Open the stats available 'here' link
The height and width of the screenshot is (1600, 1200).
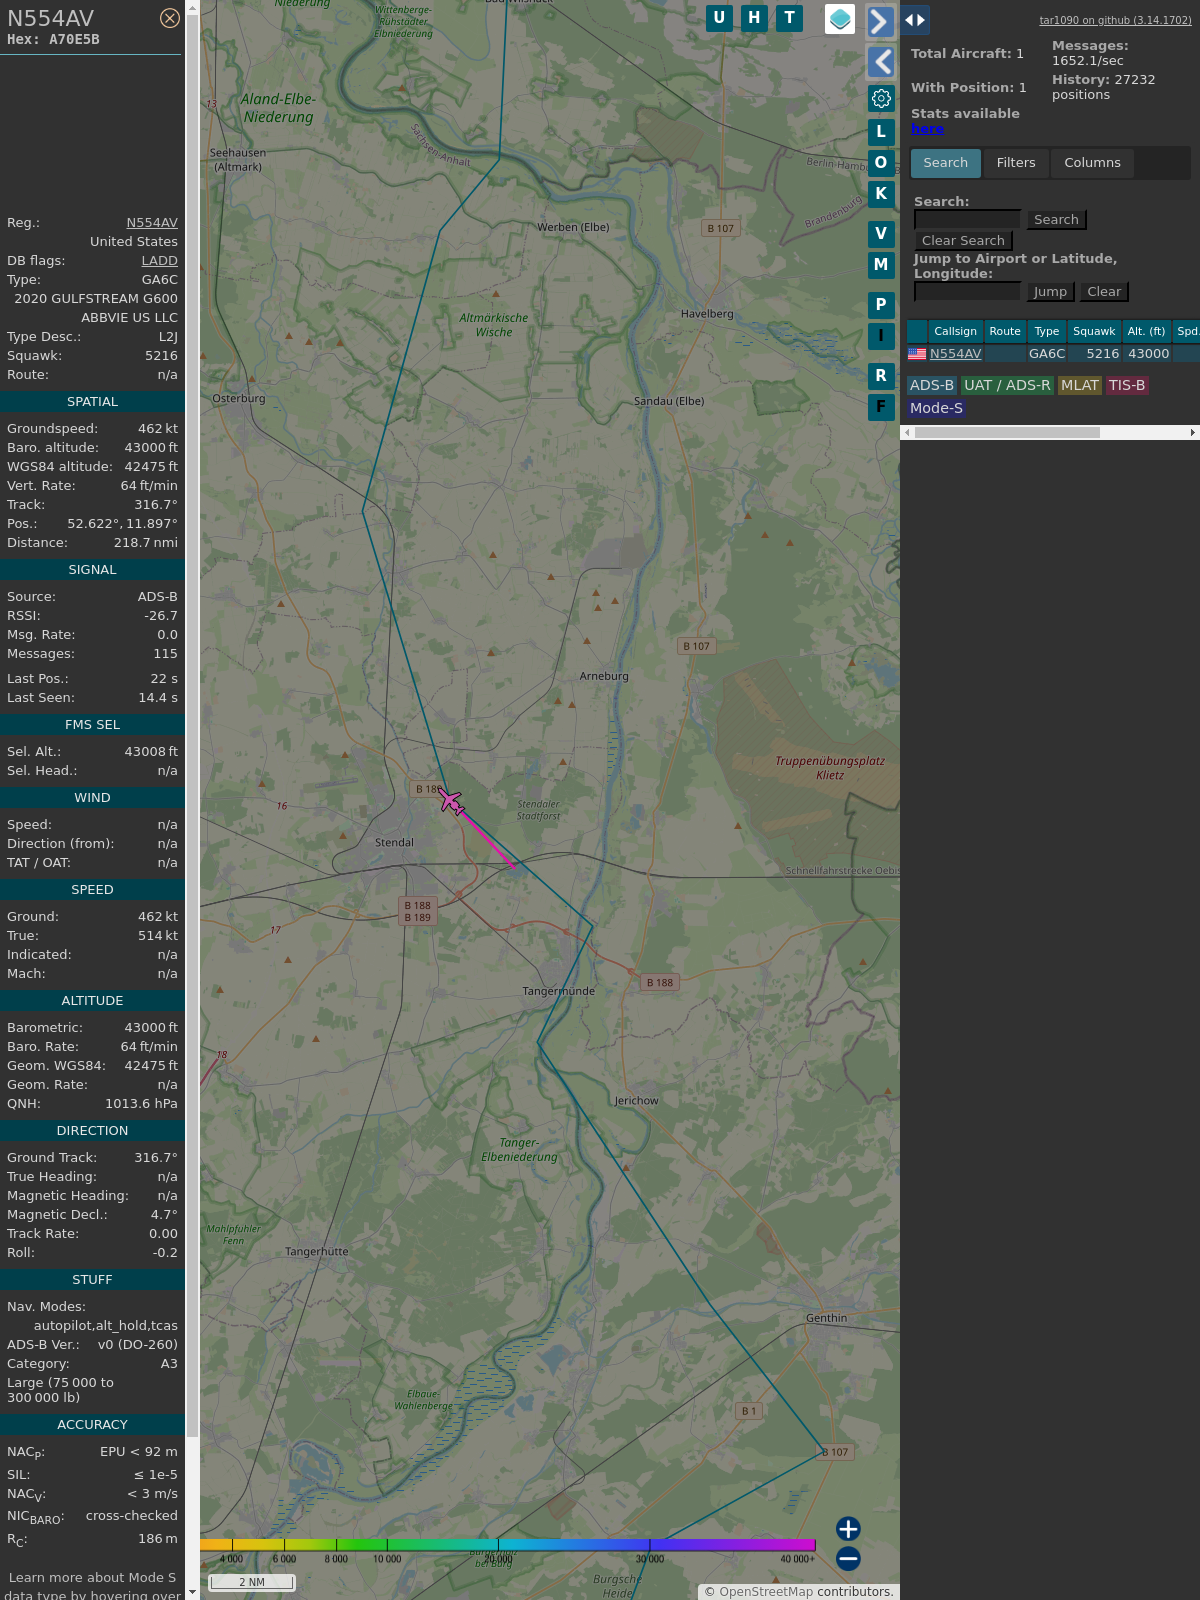point(927,129)
